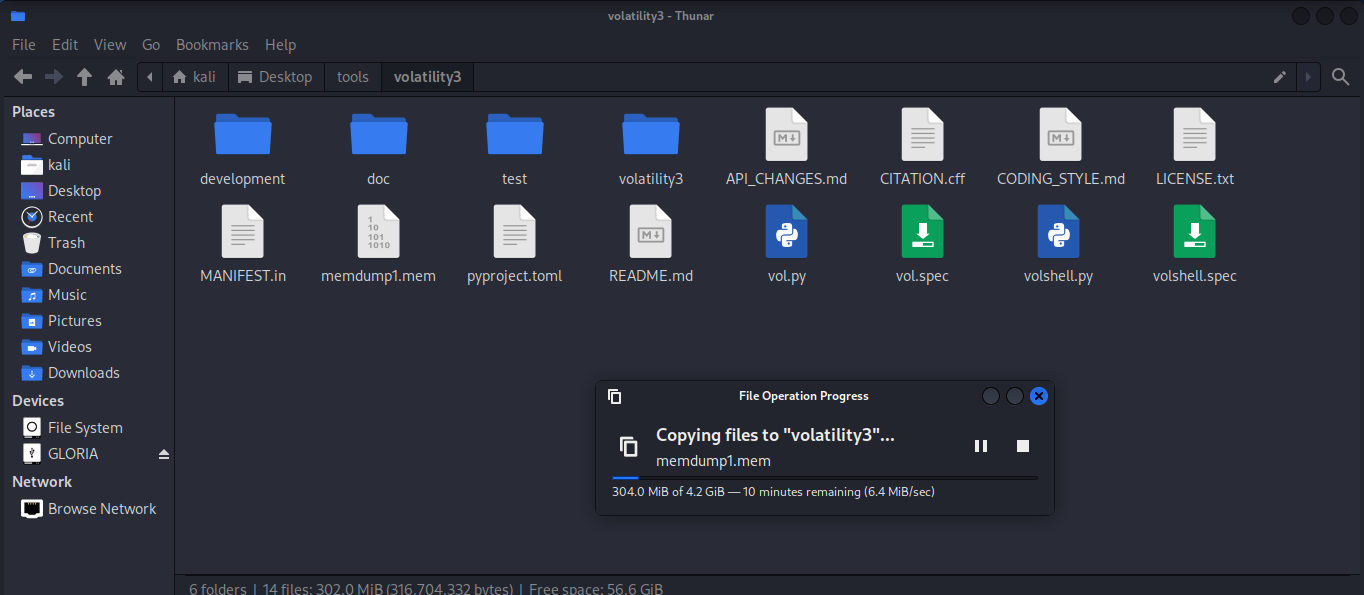
Task: Click the home folder toolbar icon
Action: 116,77
